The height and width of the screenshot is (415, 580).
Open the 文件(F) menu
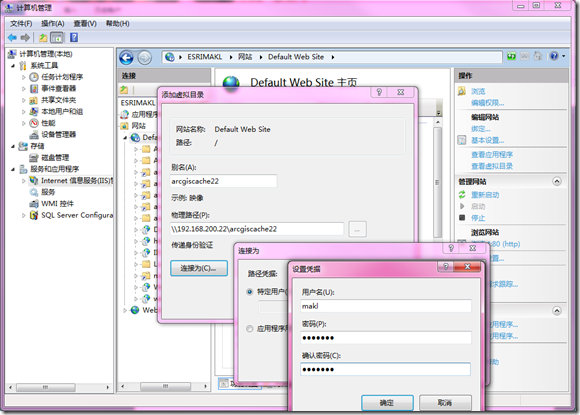pyautogui.click(x=21, y=24)
